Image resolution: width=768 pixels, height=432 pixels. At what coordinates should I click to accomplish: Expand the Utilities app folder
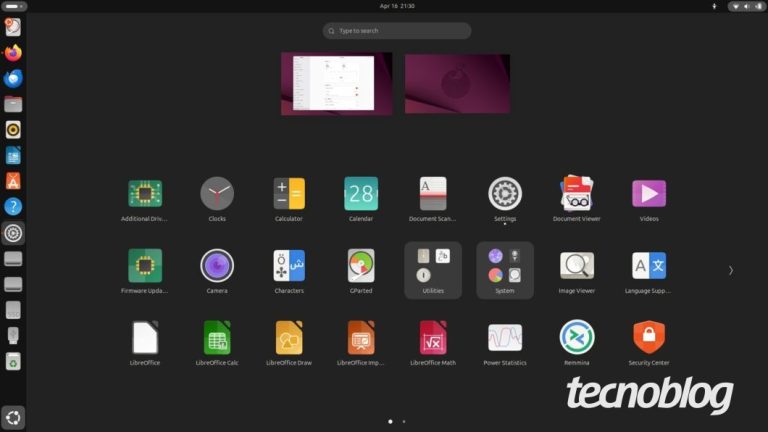(433, 269)
